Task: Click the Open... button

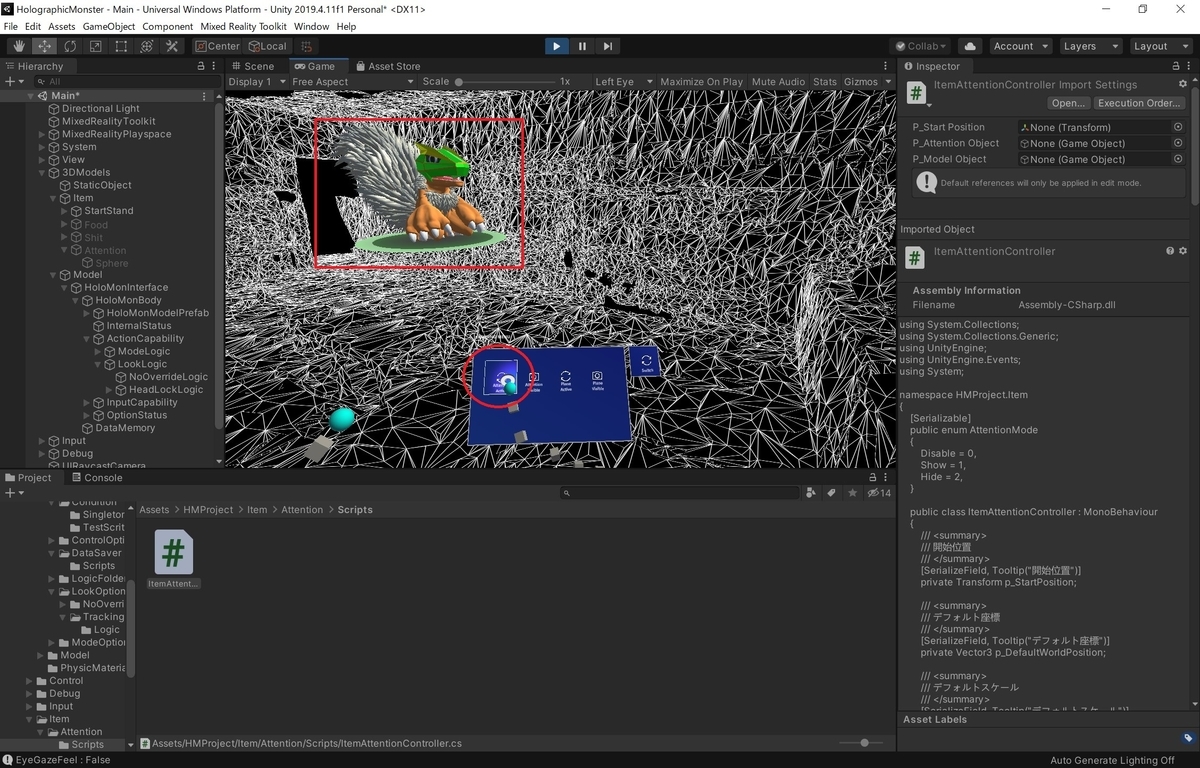Action: 1068,103
